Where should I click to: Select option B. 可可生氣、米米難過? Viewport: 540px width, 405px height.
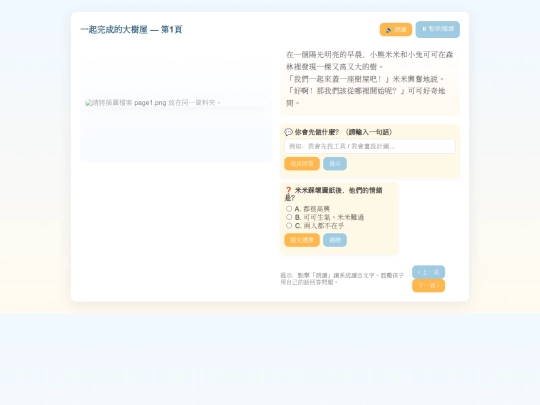click(x=289, y=217)
